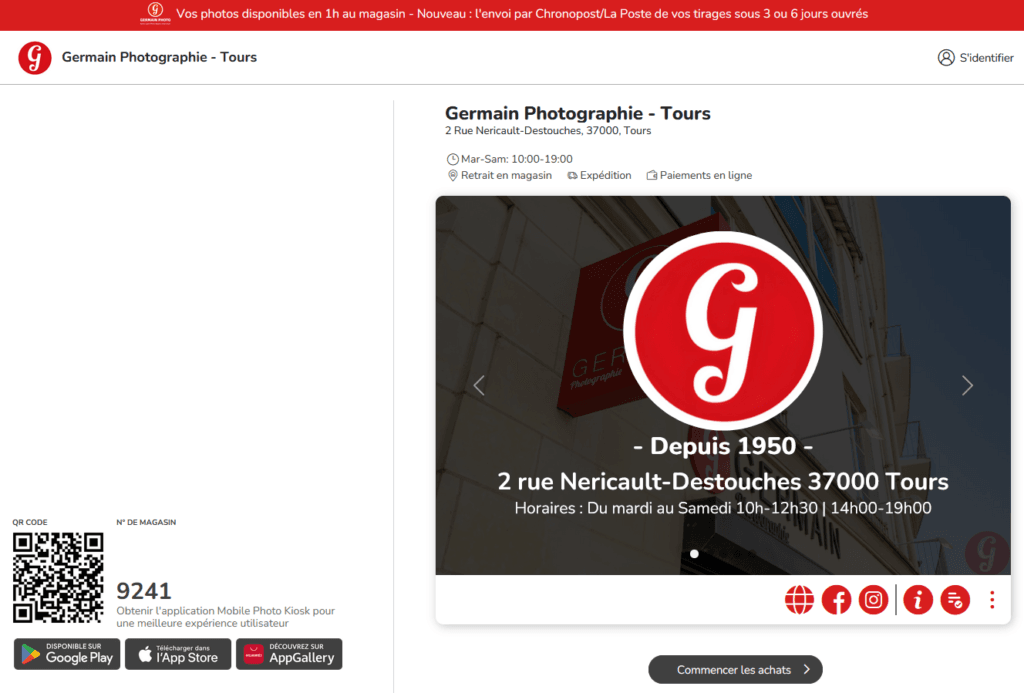This screenshot has height=693, width=1024.
Task: Open the order list icon
Action: (x=955, y=600)
